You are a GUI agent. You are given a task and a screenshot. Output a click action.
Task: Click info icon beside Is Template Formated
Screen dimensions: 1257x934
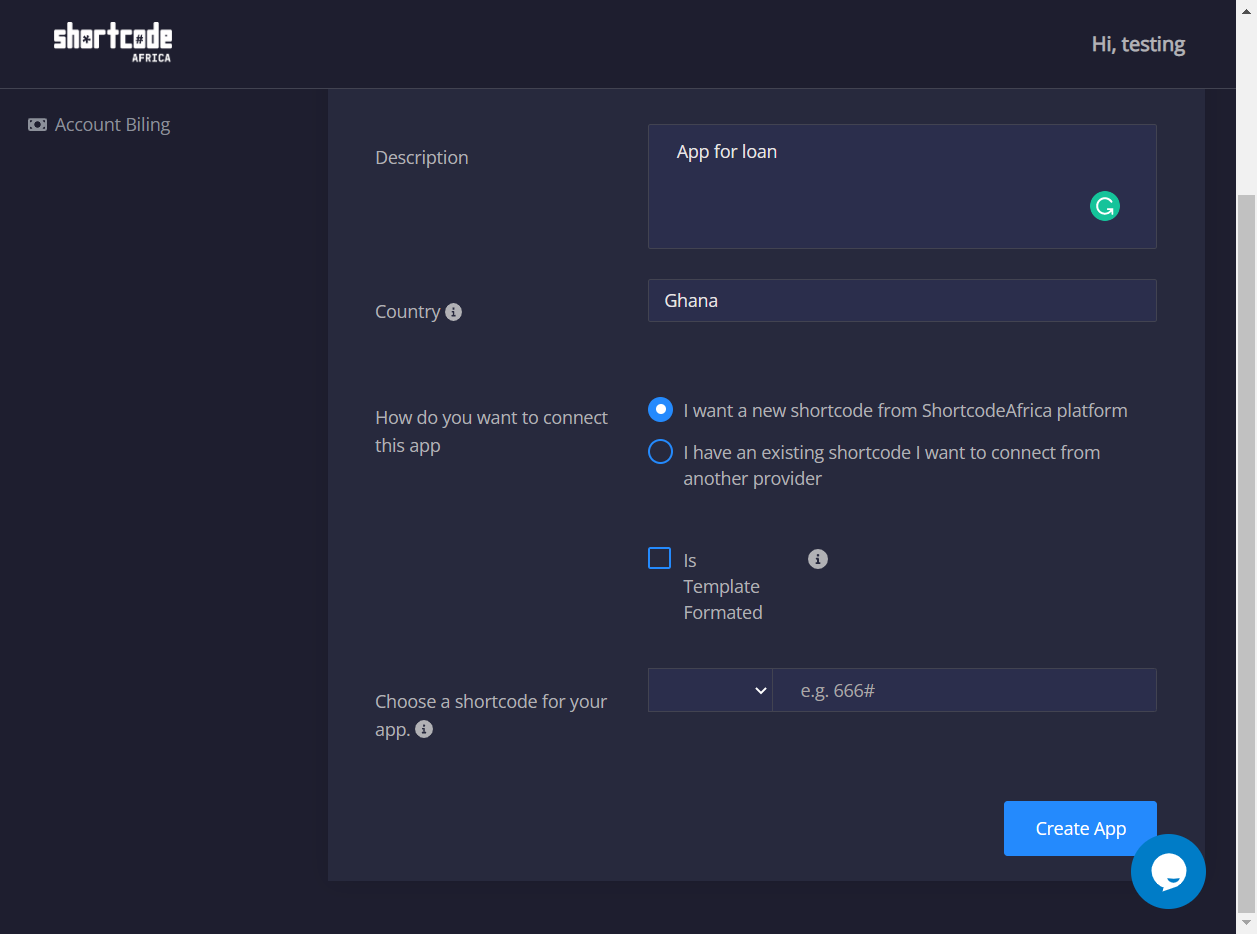tap(818, 559)
